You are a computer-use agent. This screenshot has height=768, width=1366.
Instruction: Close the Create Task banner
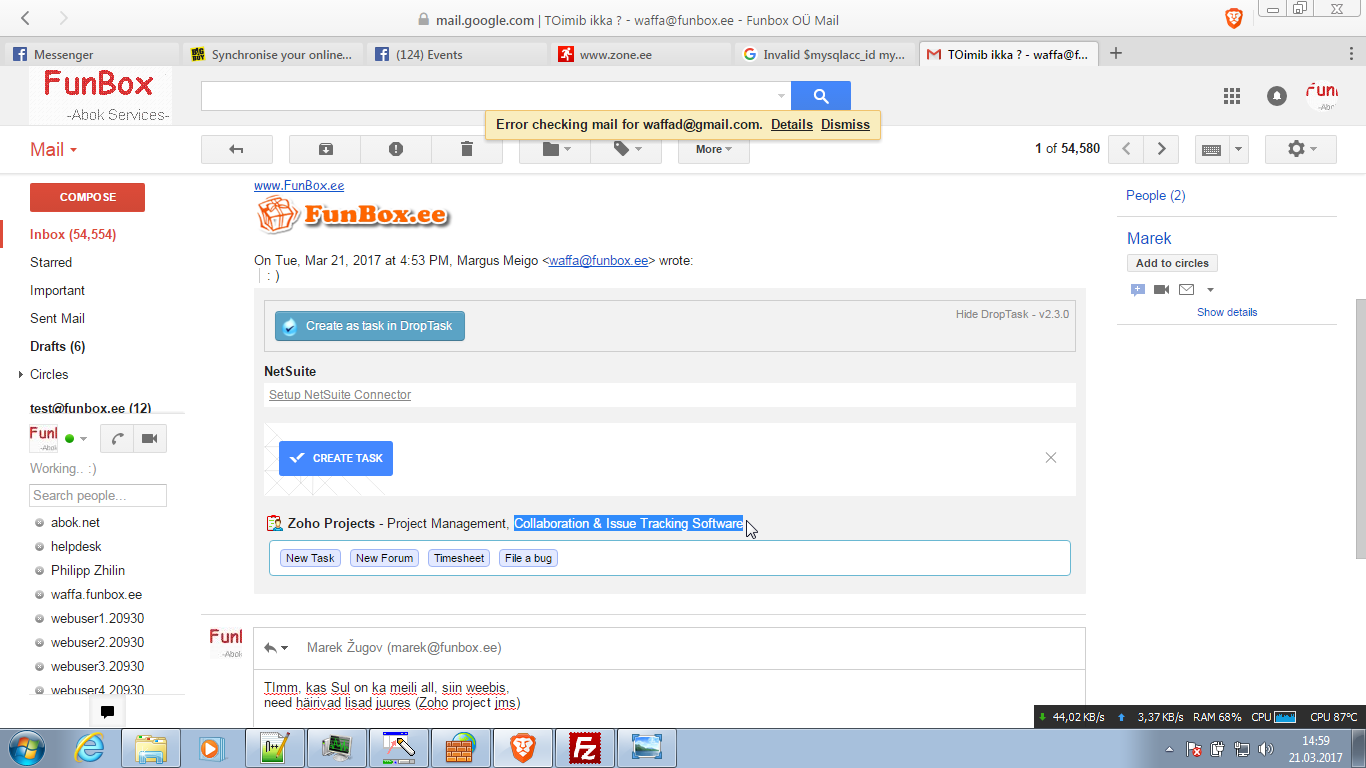coord(1050,458)
